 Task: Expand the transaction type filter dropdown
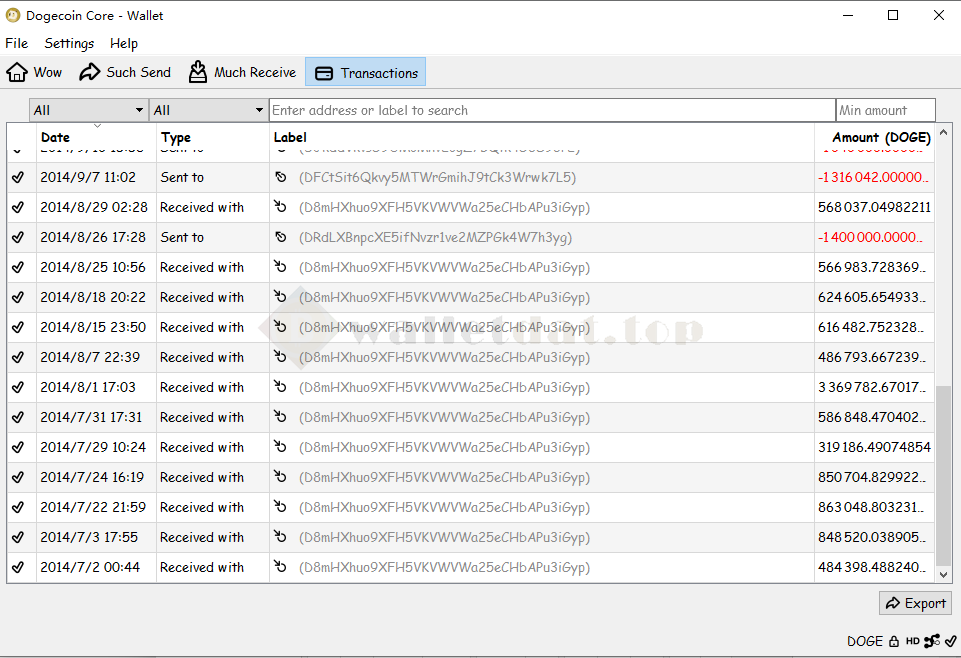(x=208, y=110)
